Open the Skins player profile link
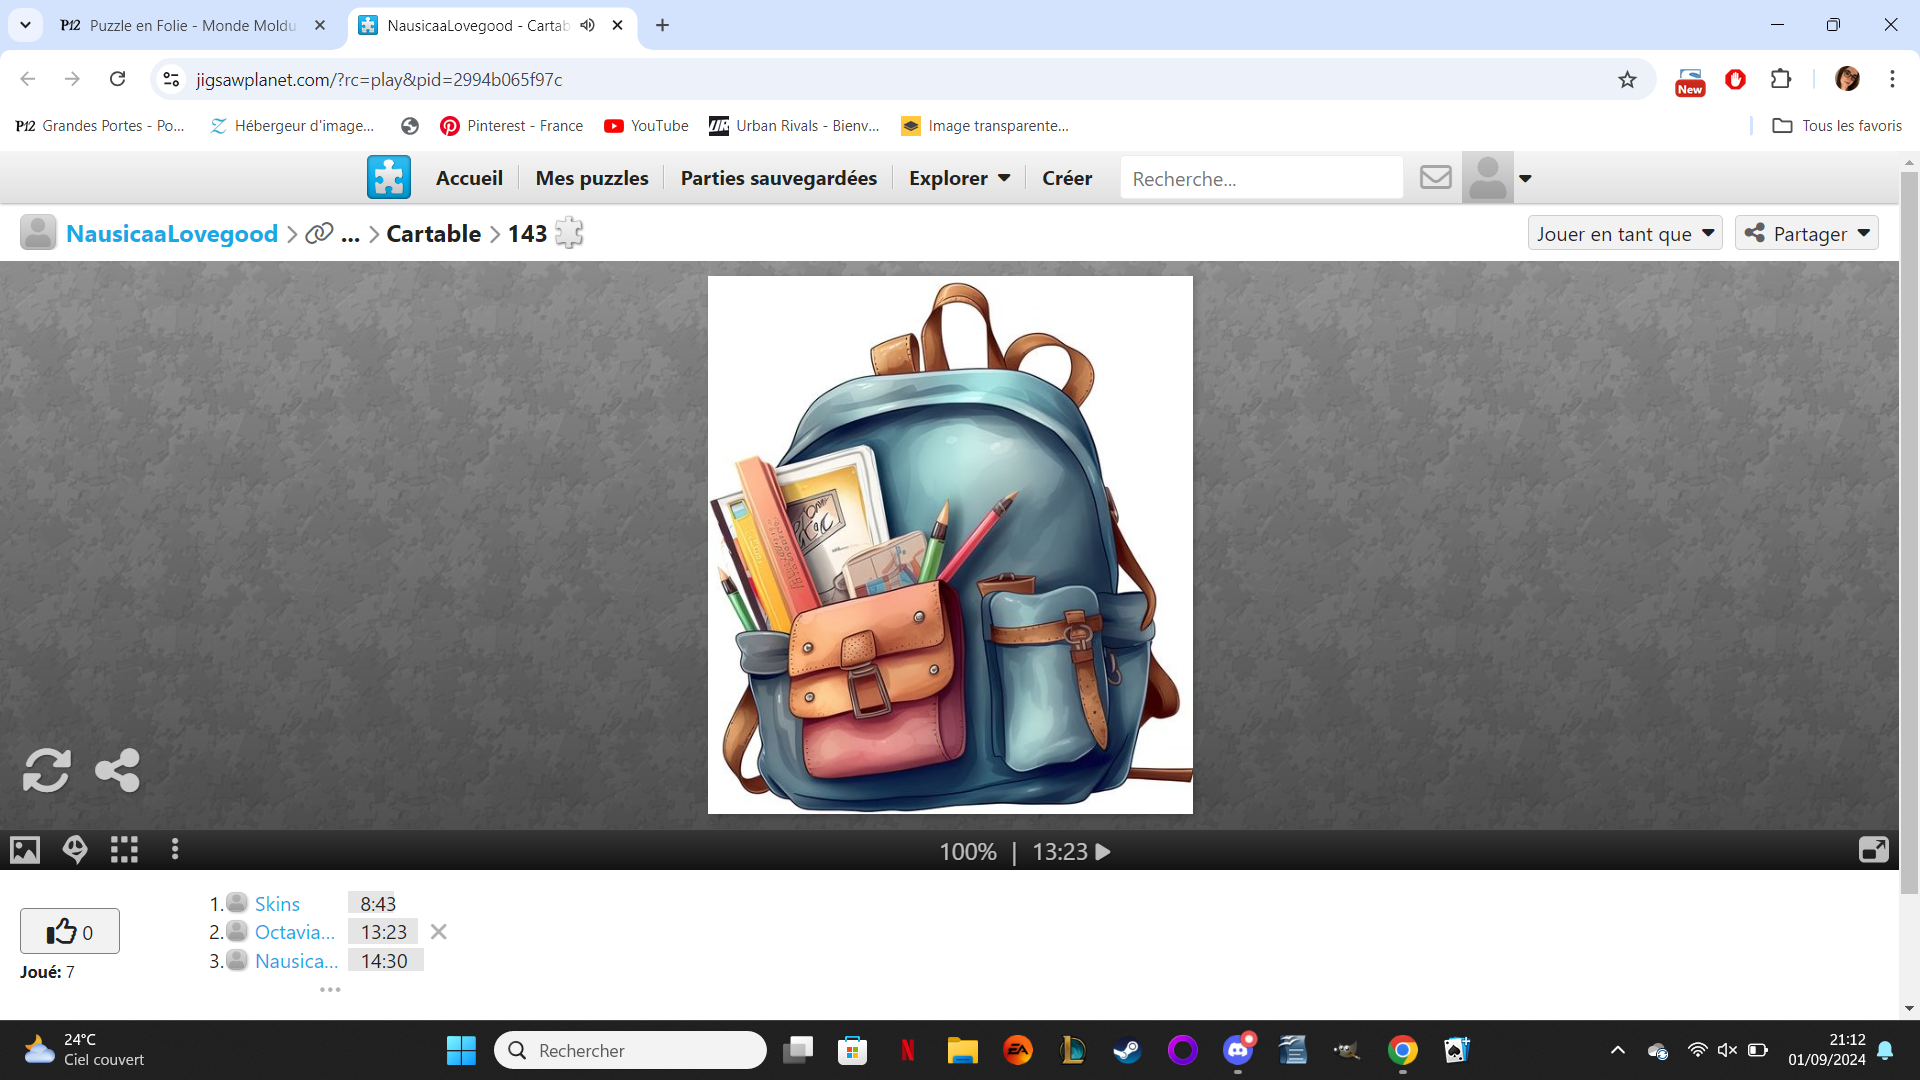Screen dimensions: 1920x1080 (x=277, y=904)
